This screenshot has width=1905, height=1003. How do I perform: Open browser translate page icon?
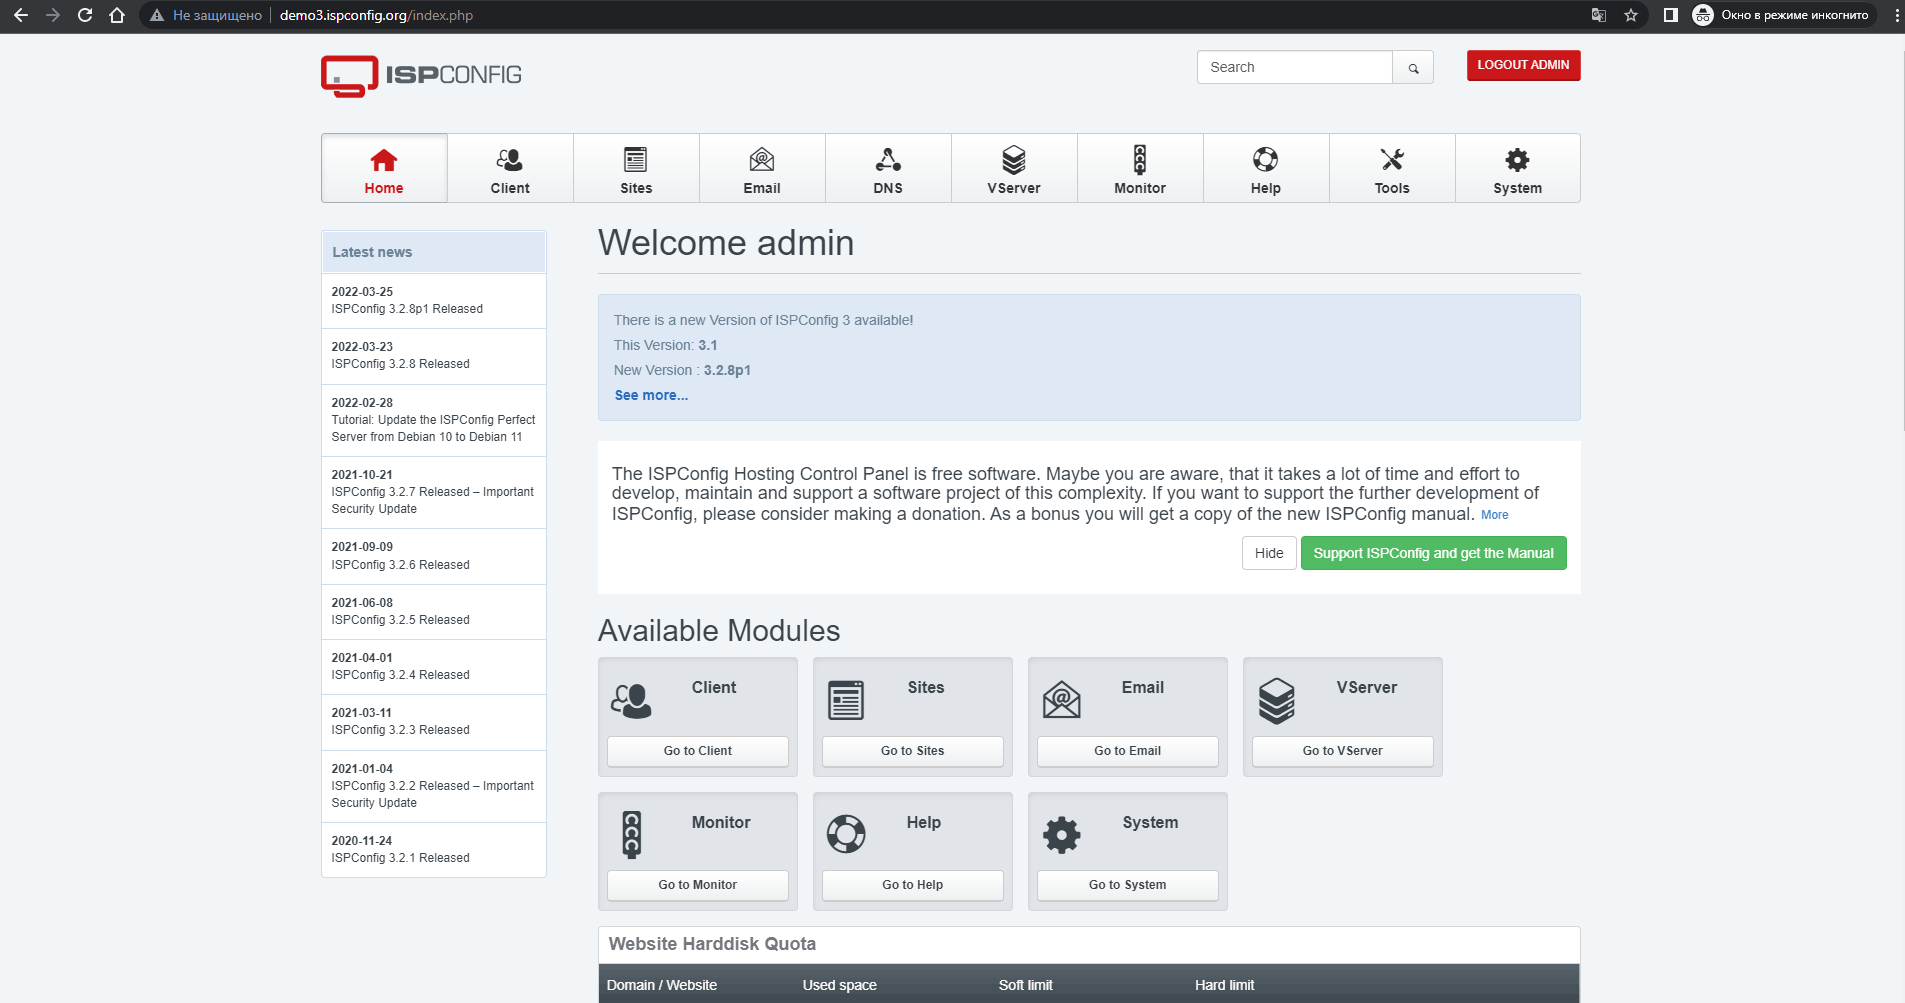pyautogui.click(x=1599, y=15)
